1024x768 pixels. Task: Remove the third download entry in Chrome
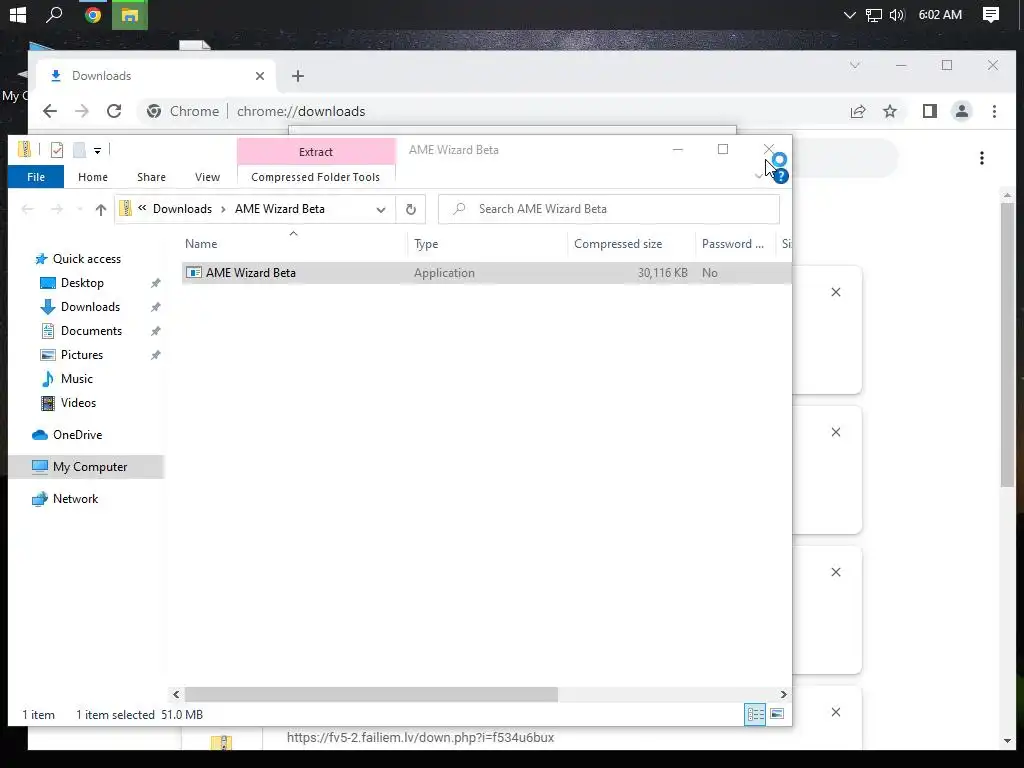click(836, 572)
